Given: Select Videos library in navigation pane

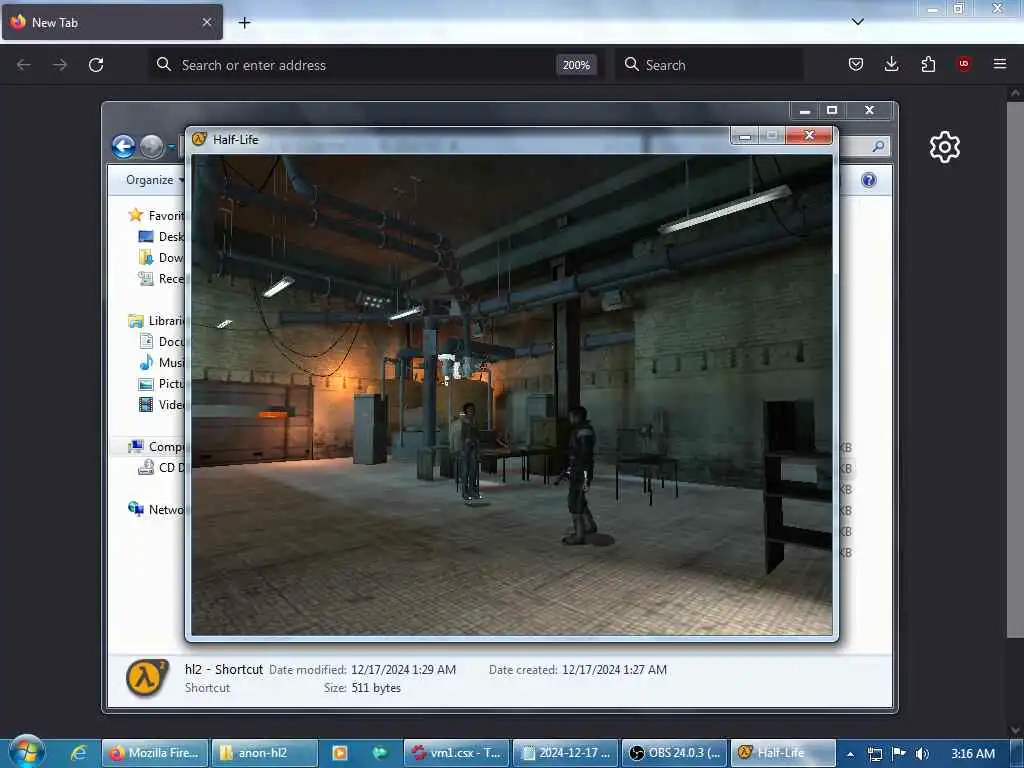Looking at the screenshot, I should 163,404.
